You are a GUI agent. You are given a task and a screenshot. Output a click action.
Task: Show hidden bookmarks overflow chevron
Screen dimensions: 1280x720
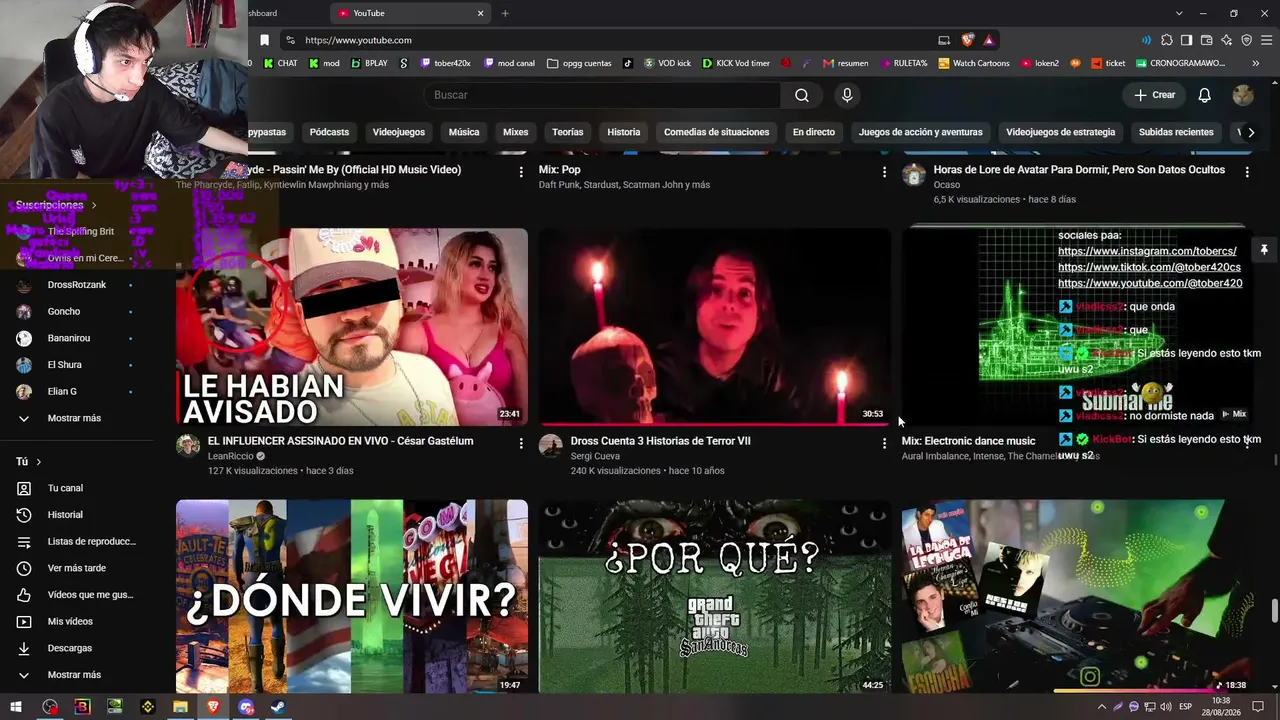(1255, 63)
